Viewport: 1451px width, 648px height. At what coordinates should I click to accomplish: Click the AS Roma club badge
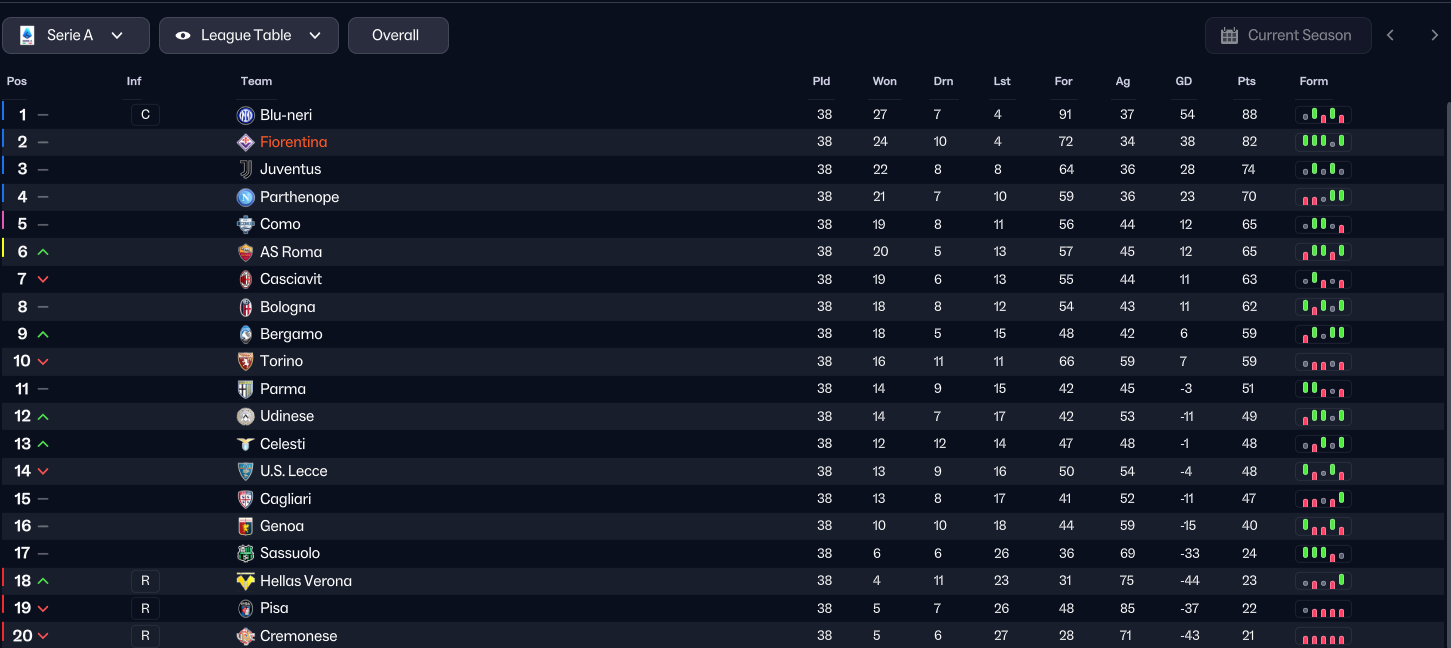tap(245, 252)
